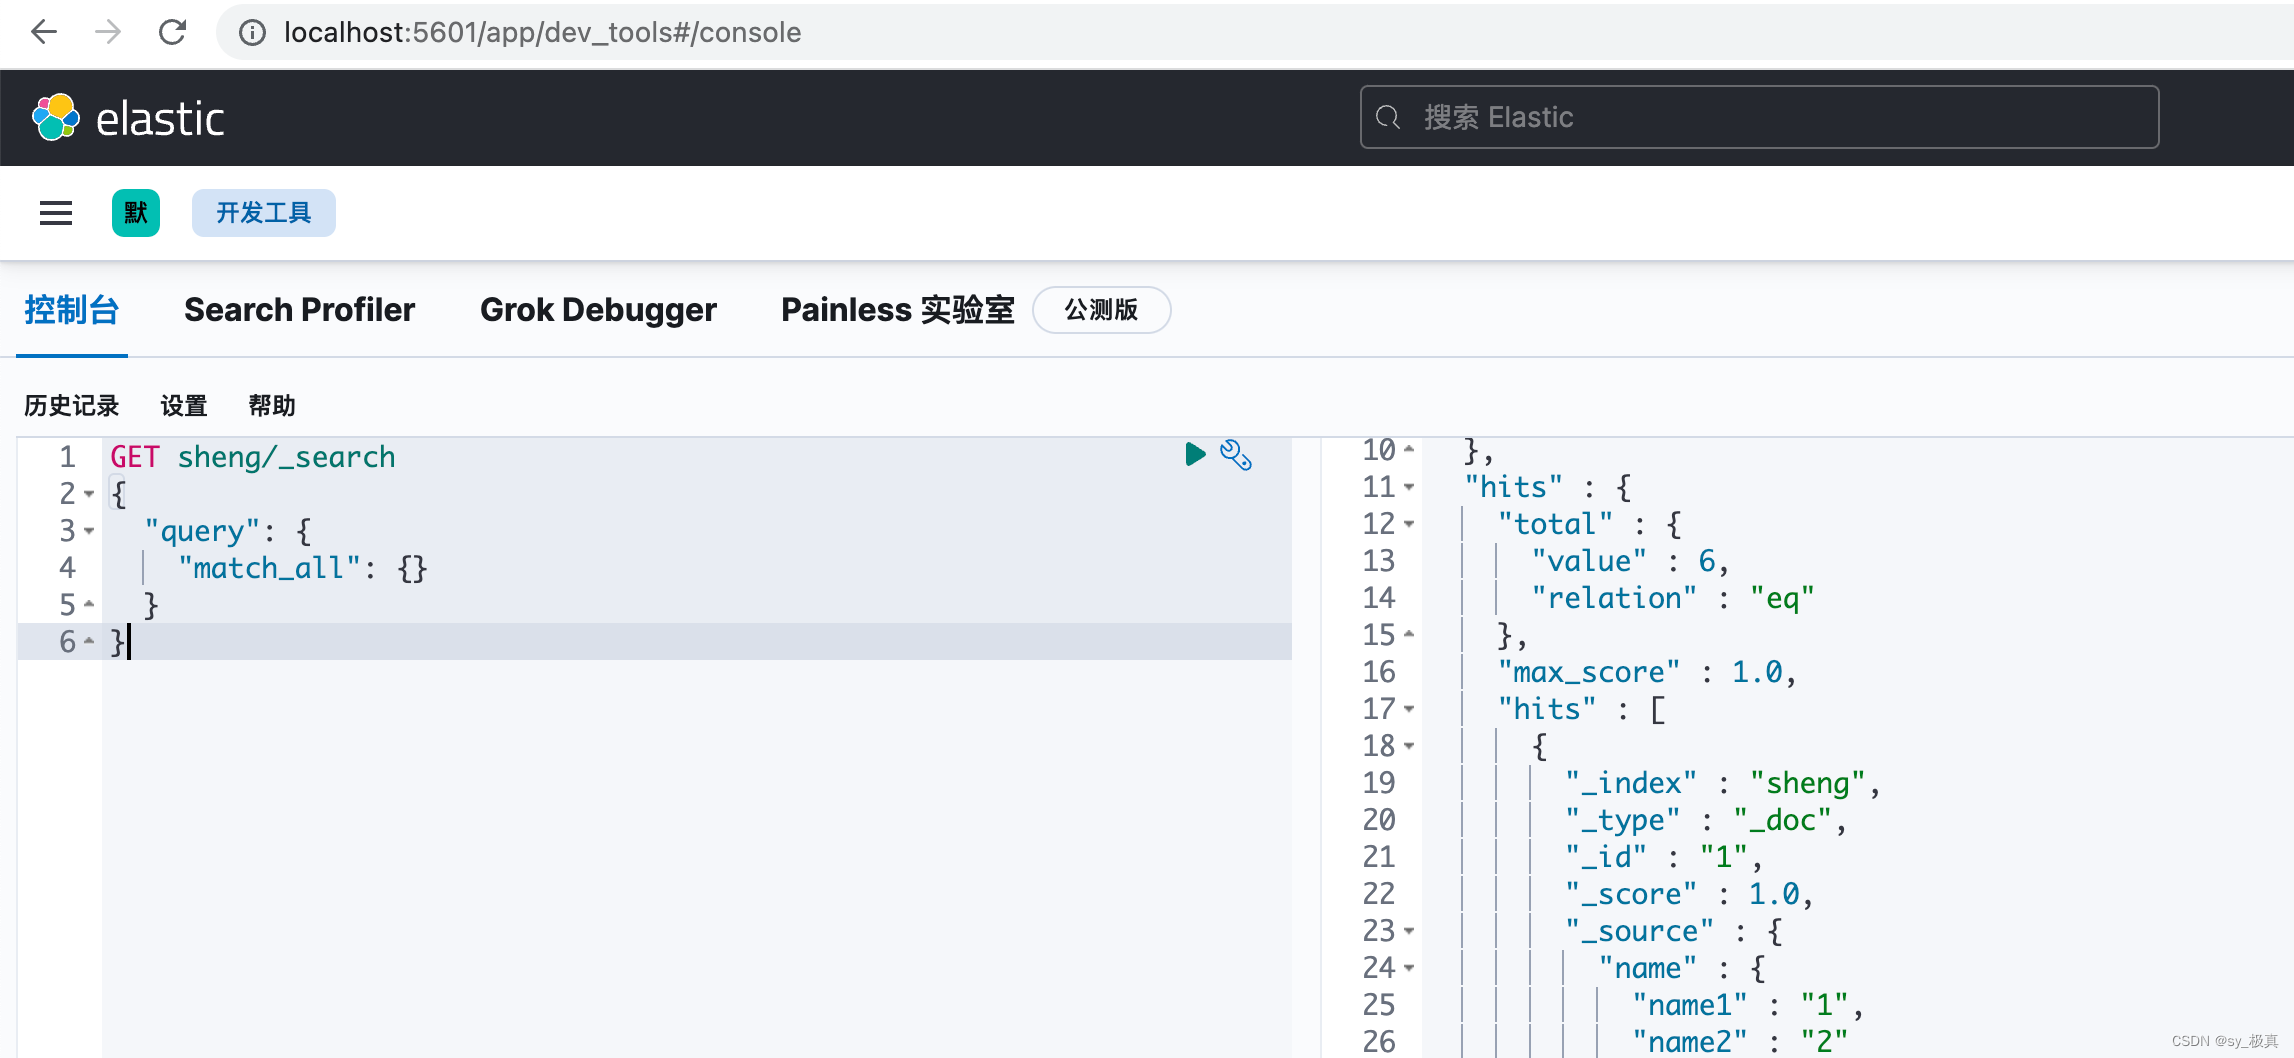The height and width of the screenshot is (1058, 2294).
Task: Open 设置 settings menu
Action: (184, 406)
